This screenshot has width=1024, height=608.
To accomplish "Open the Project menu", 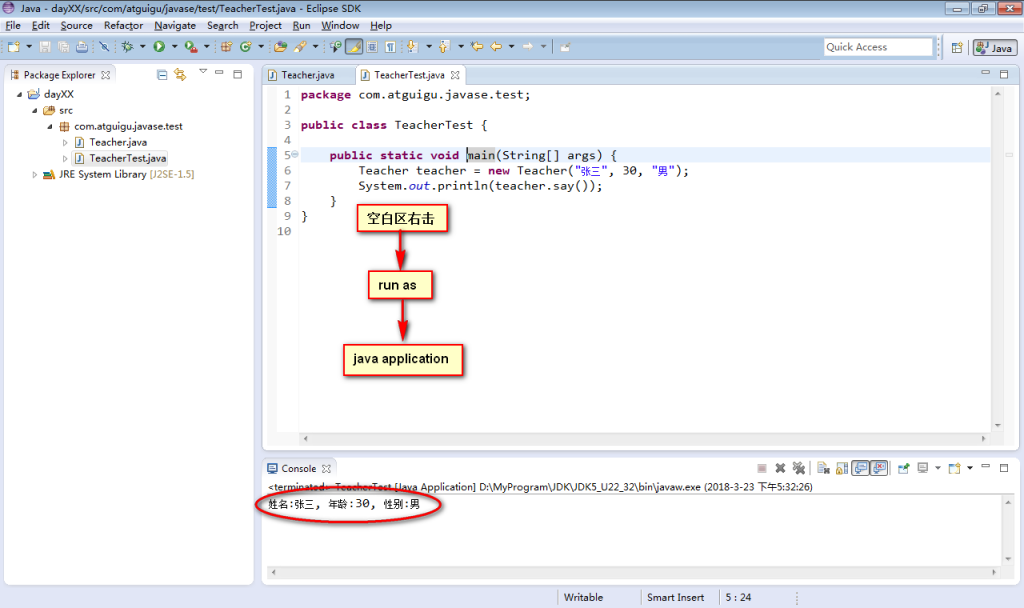I will click(265, 25).
